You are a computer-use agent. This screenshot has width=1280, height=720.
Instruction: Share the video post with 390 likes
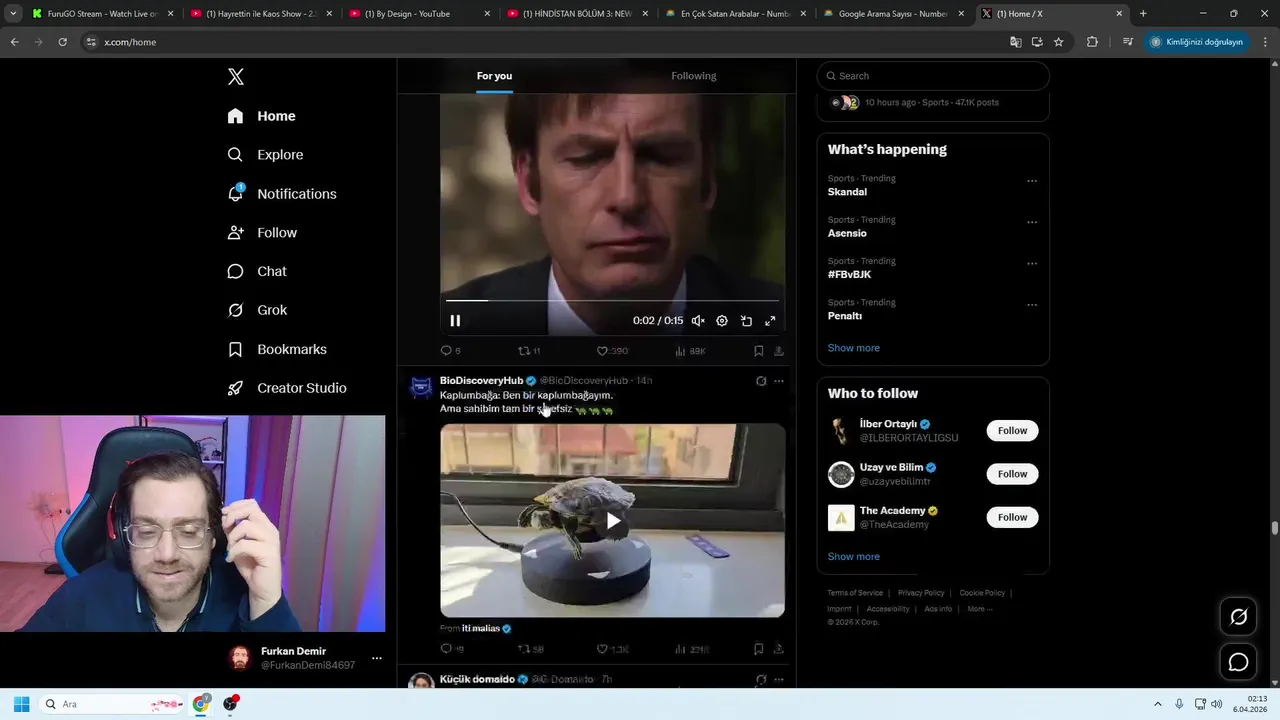pyautogui.click(x=779, y=351)
